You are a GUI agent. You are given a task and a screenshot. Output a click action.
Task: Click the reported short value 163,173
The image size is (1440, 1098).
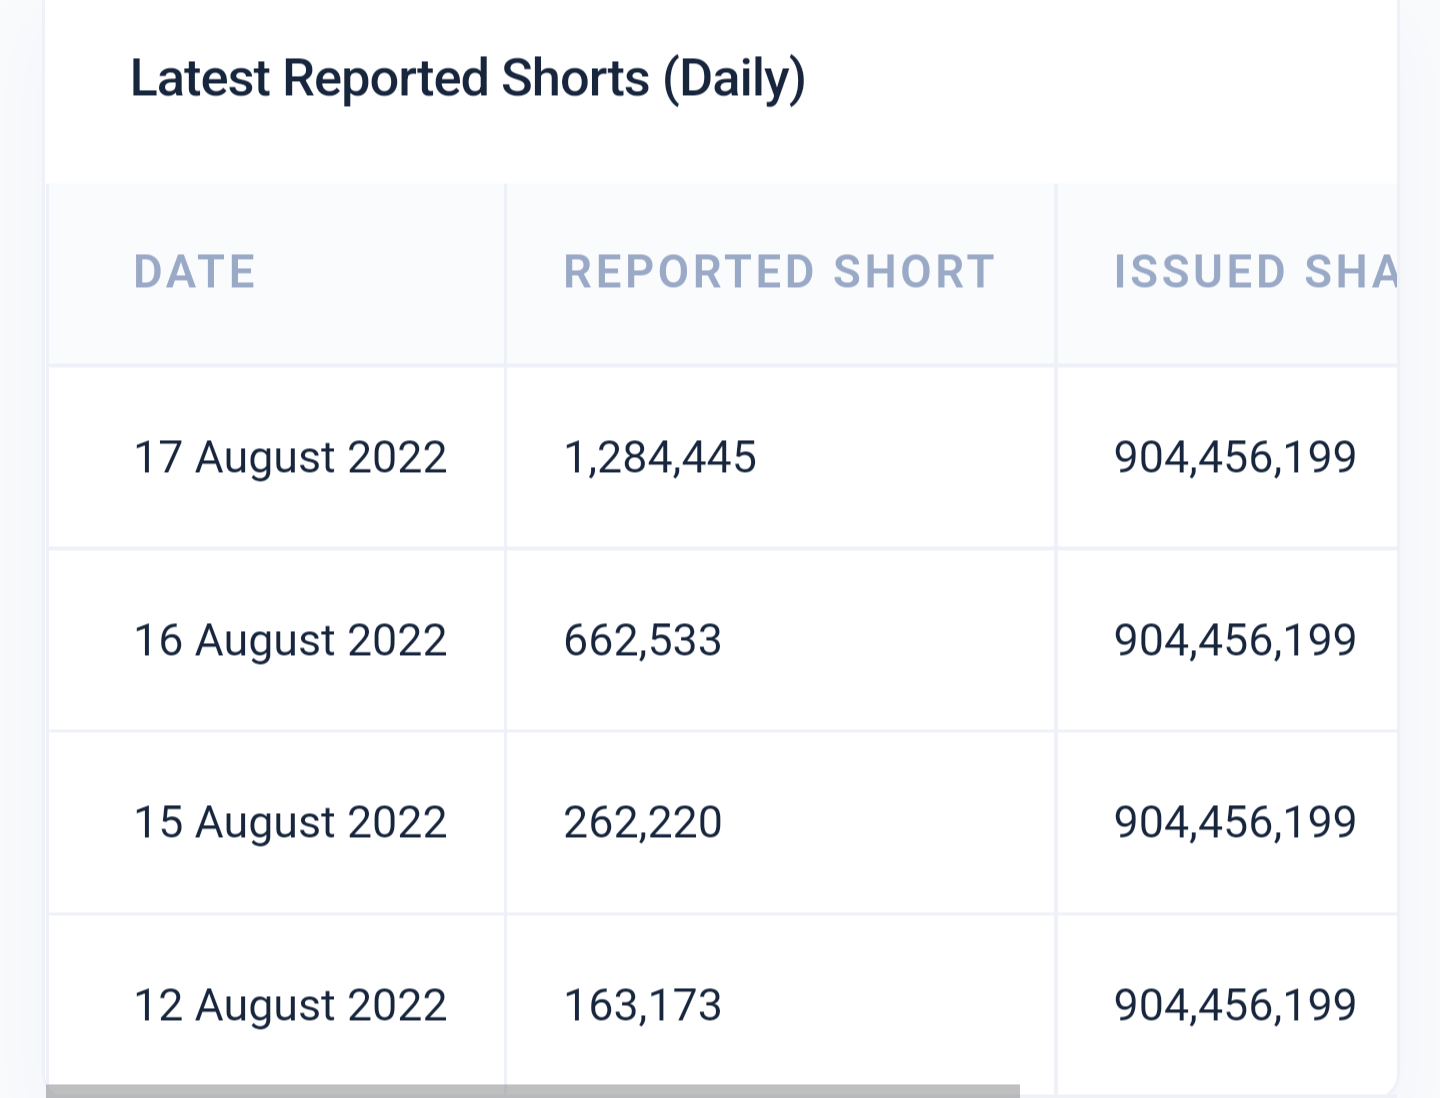coord(643,1006)
